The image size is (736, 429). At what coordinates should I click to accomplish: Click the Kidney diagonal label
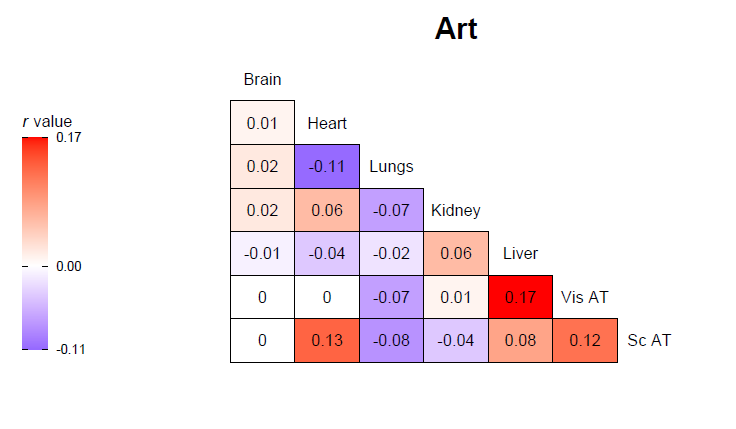pyautogui.click(x=456, y=211)
